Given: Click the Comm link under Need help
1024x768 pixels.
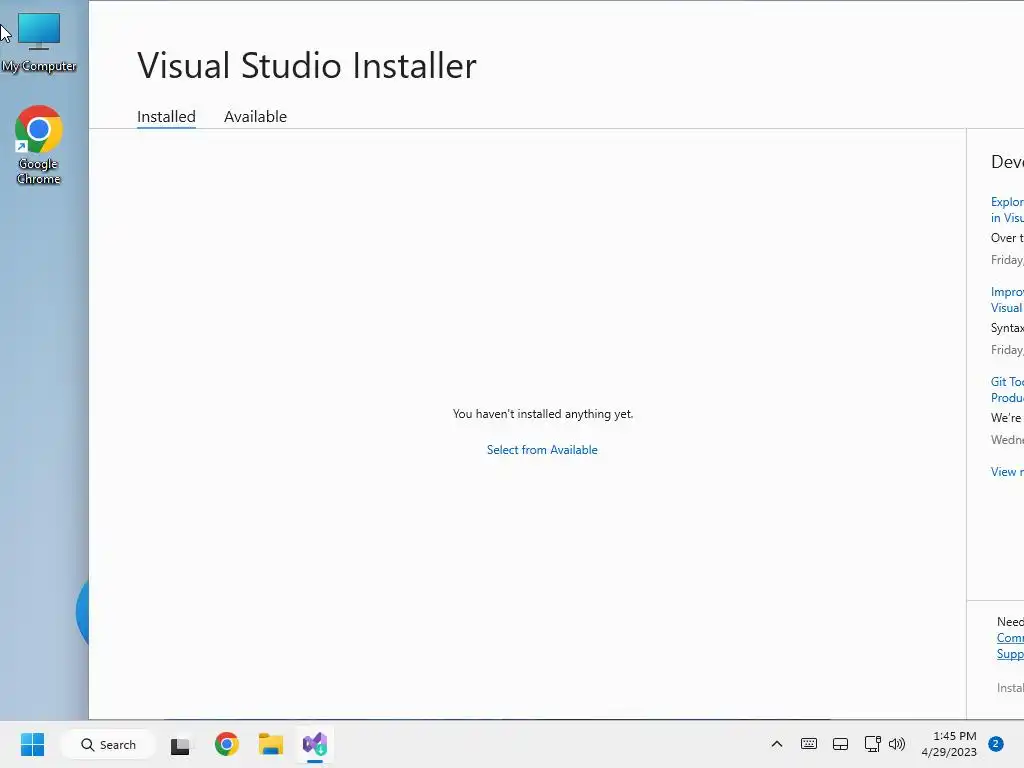Looking at the screenshot, I should [1010, 638].
